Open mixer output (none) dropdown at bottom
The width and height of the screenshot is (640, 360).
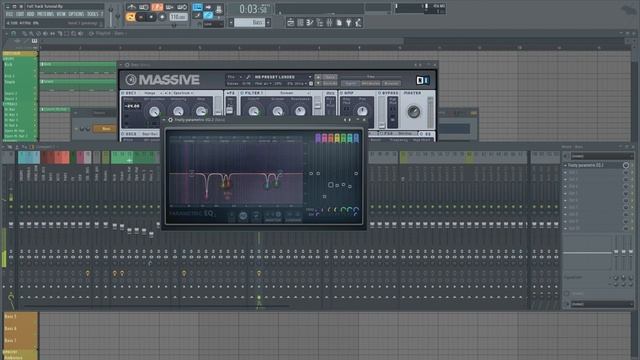pyautogui.click(x=602, y=304)
